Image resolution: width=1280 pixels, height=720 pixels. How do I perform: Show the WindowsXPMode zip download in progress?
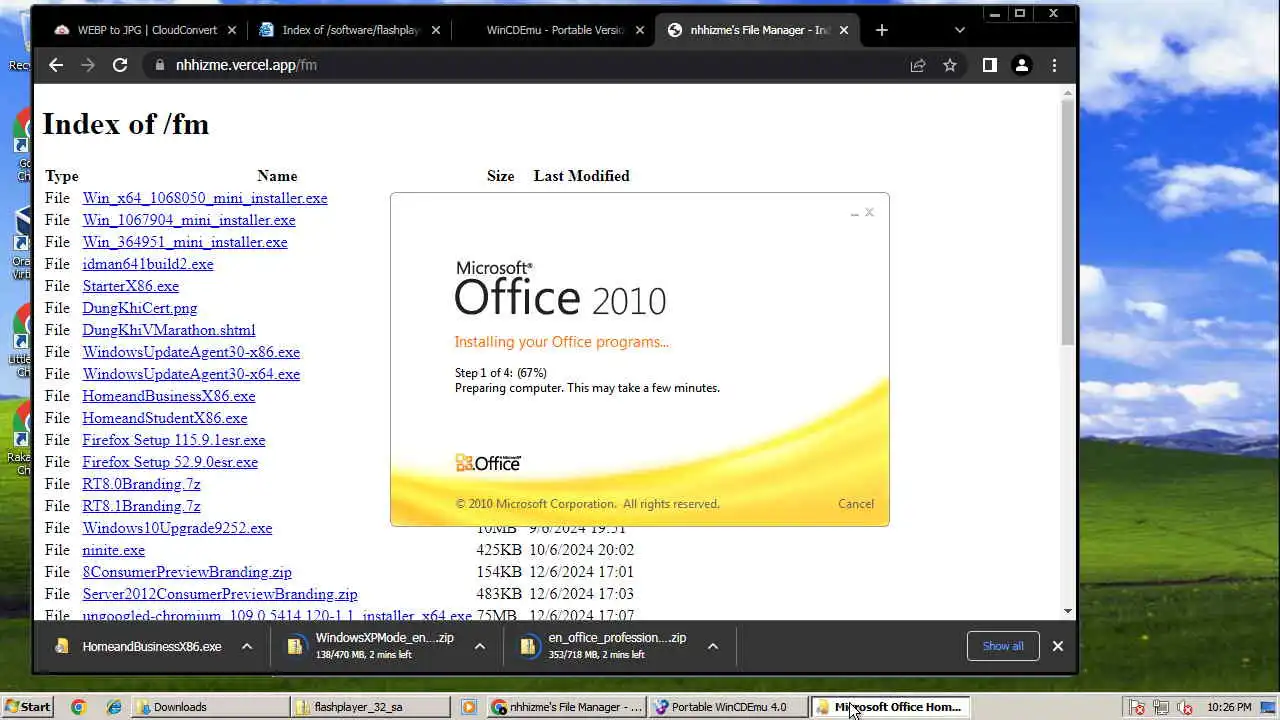click(x=370, y=646)
